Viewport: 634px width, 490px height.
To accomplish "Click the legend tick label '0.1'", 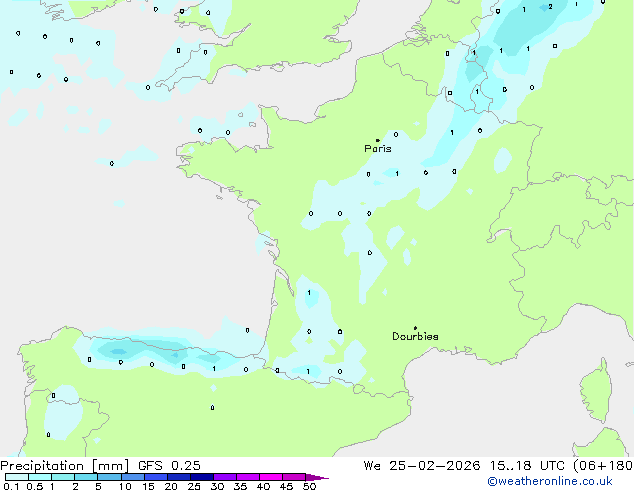I will click(11, 486).
